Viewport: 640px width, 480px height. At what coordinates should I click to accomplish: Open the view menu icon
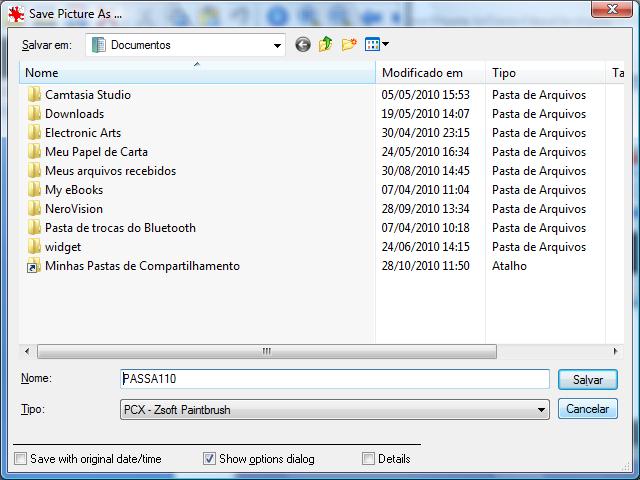click(x=376, y=45)
